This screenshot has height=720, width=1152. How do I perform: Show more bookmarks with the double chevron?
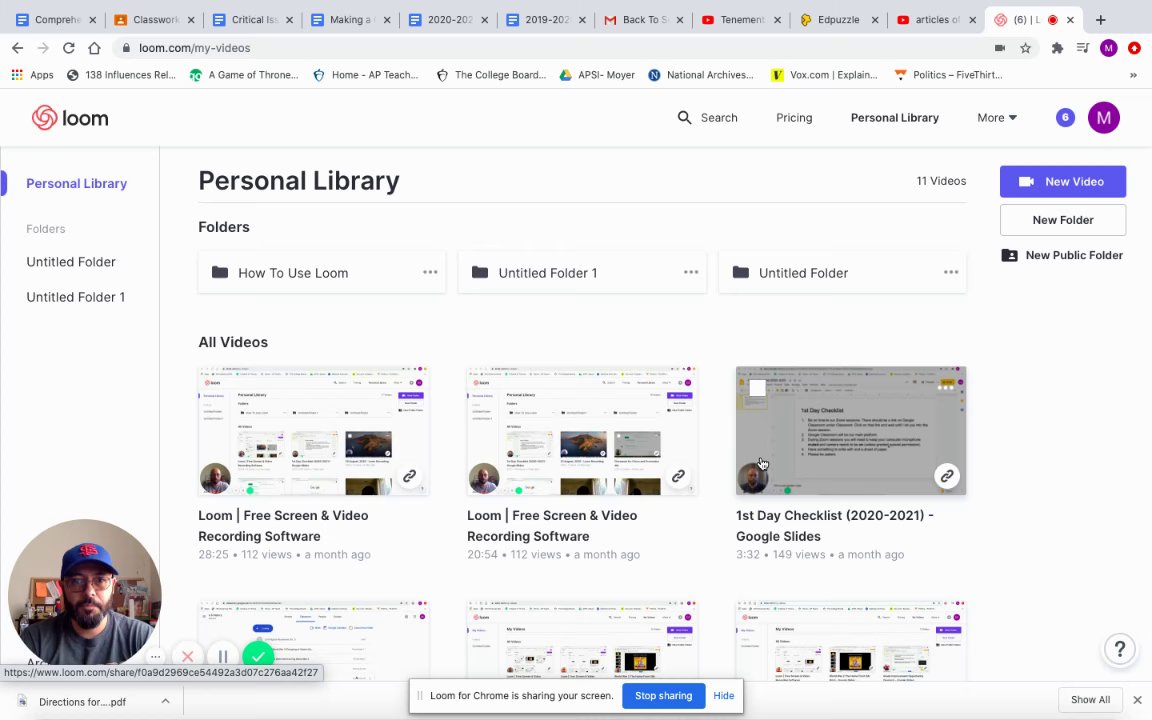[x=1133, y=75]
